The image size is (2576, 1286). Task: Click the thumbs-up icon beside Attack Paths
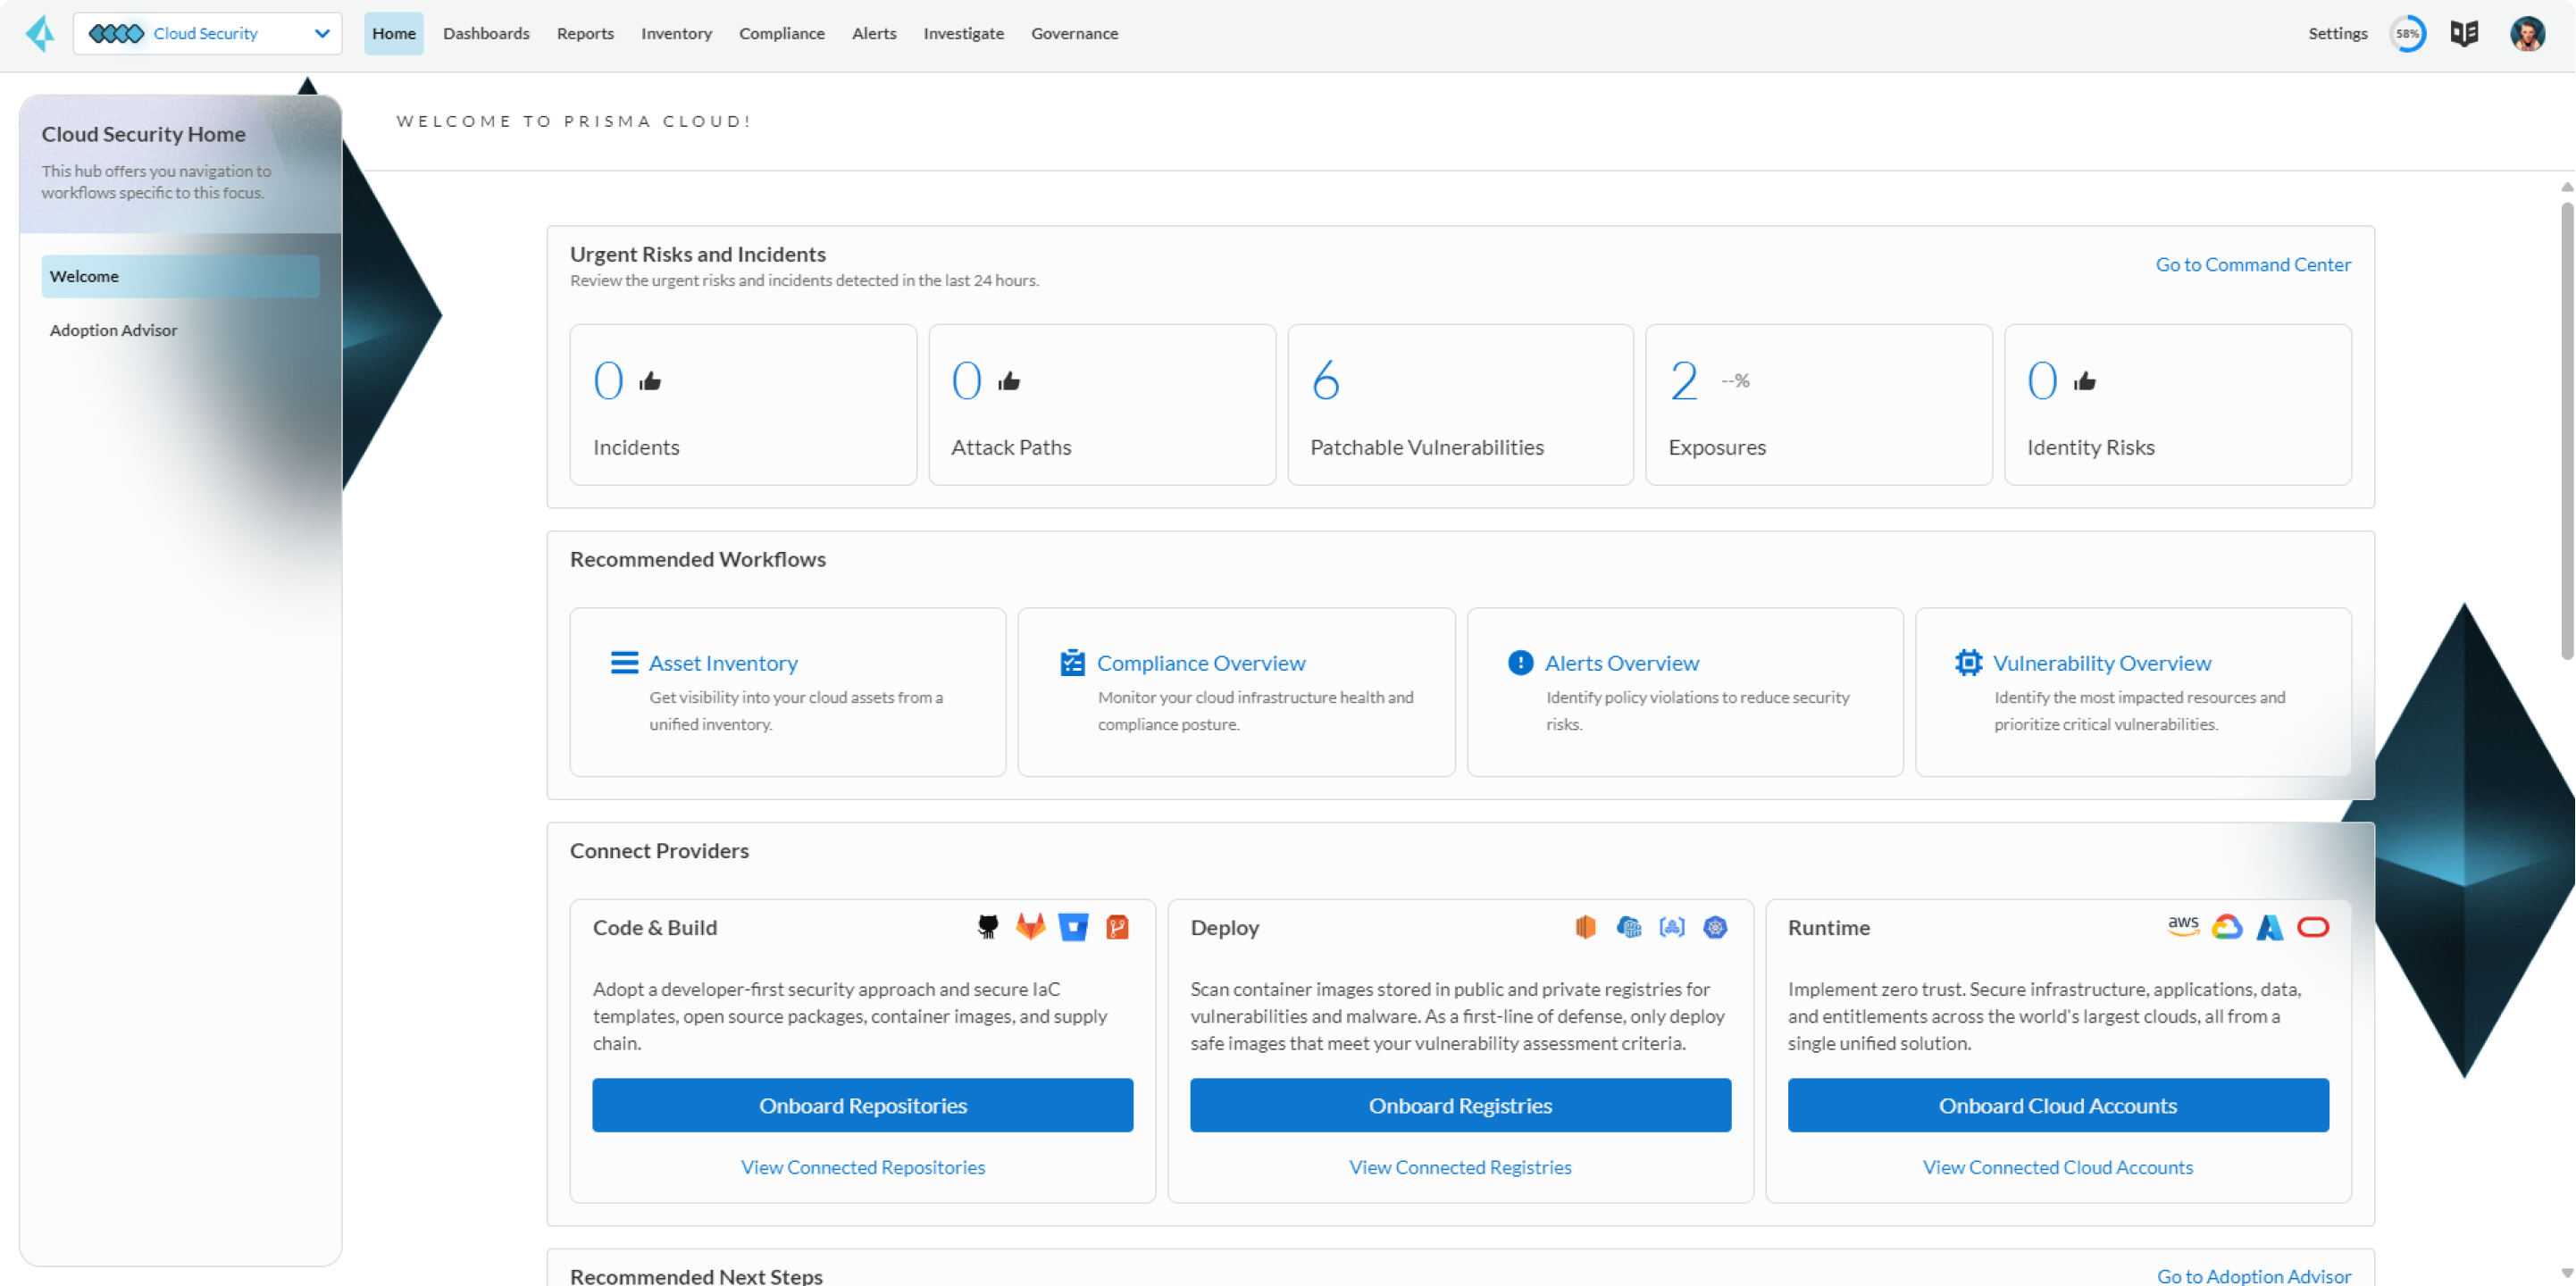coord(1008,380)
